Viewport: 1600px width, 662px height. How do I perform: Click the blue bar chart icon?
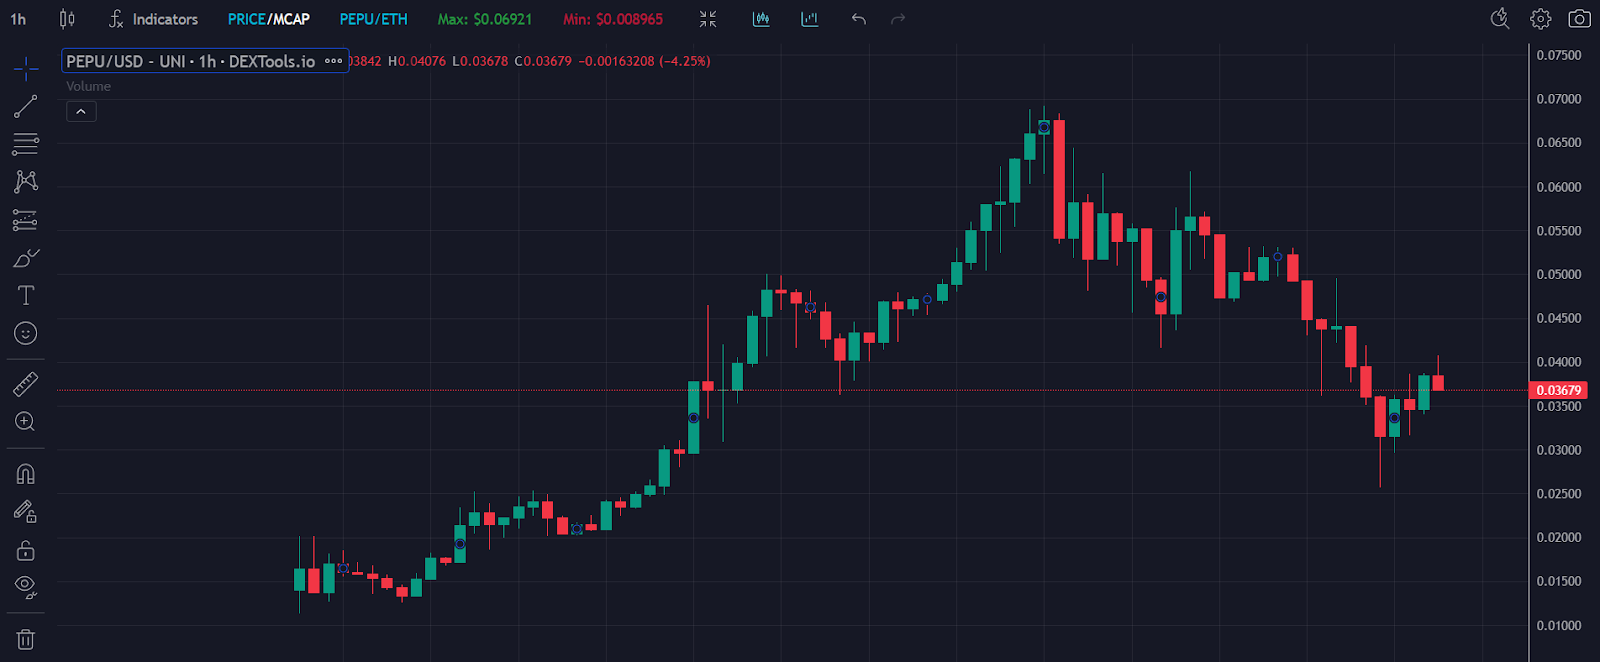click(810, 19)
